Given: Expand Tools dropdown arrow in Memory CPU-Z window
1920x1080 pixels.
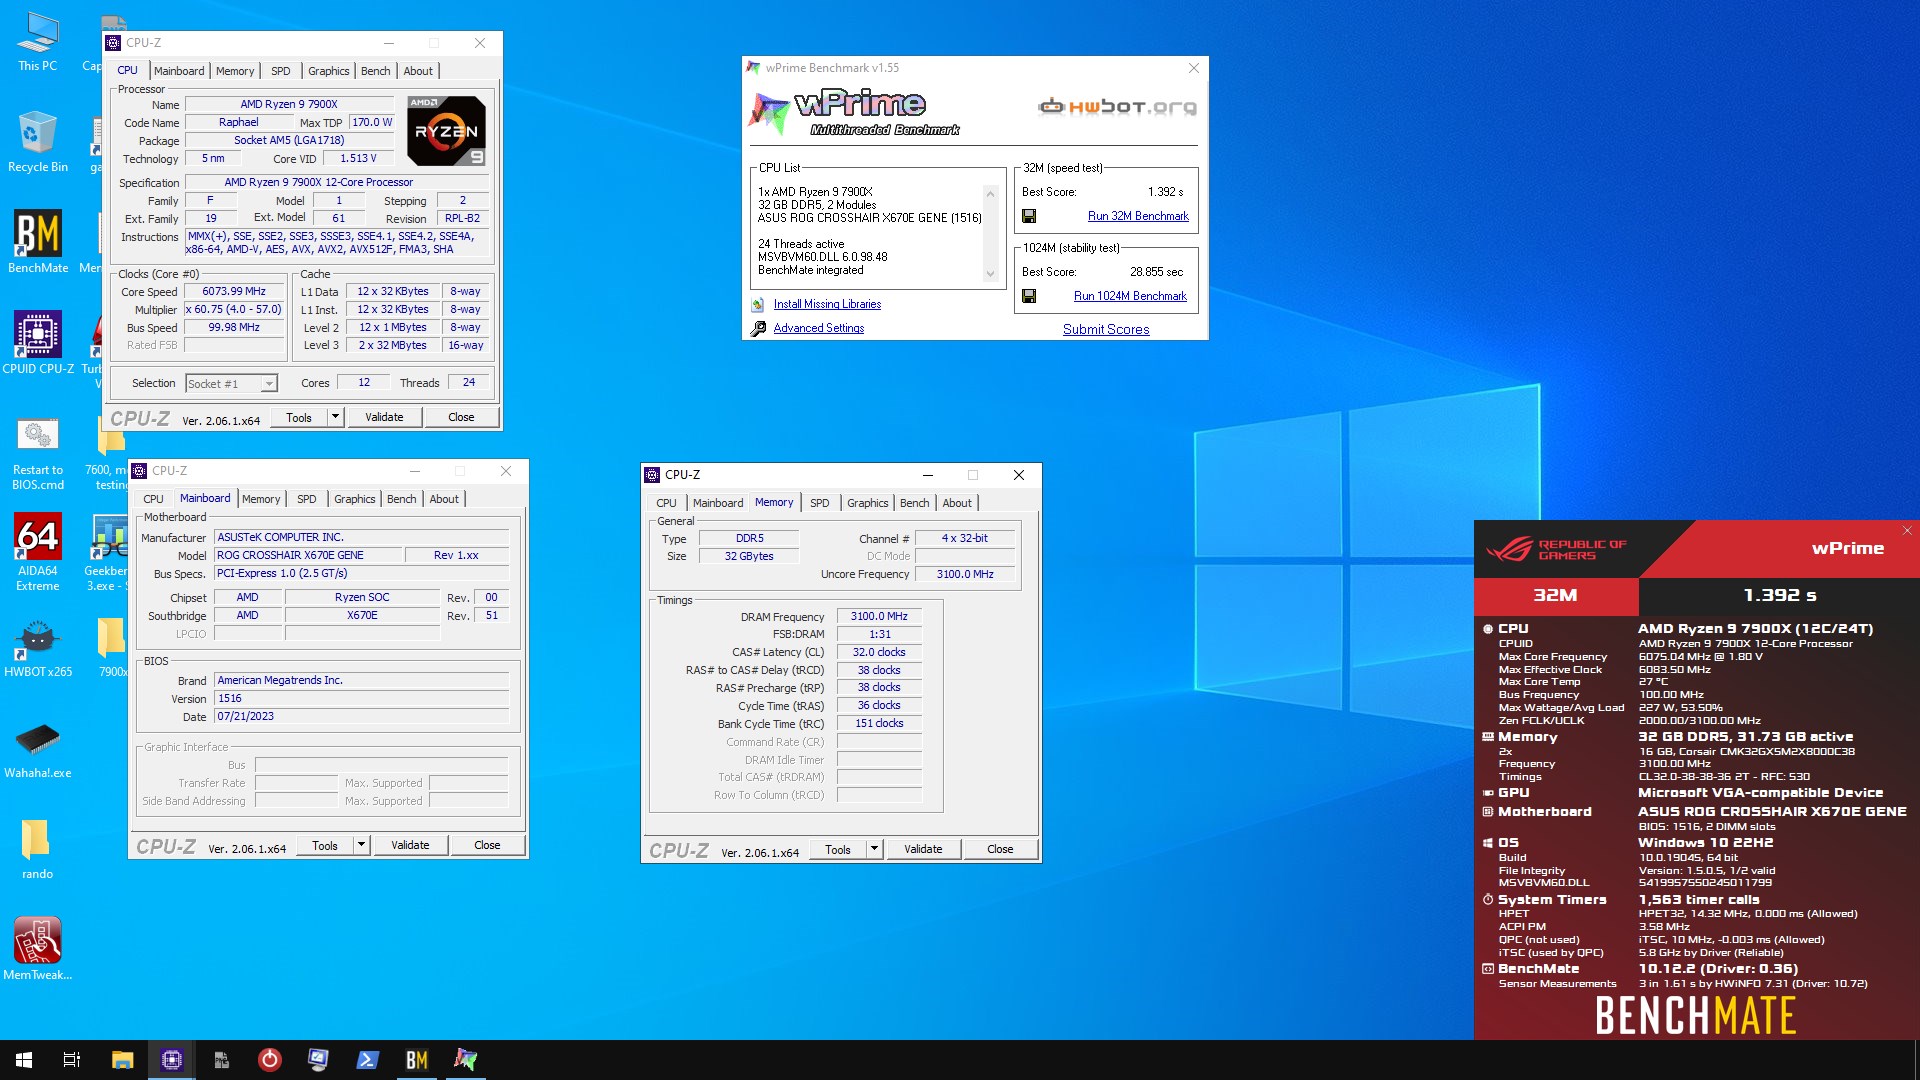Looking at the screenshot, I should pos(874,849).
